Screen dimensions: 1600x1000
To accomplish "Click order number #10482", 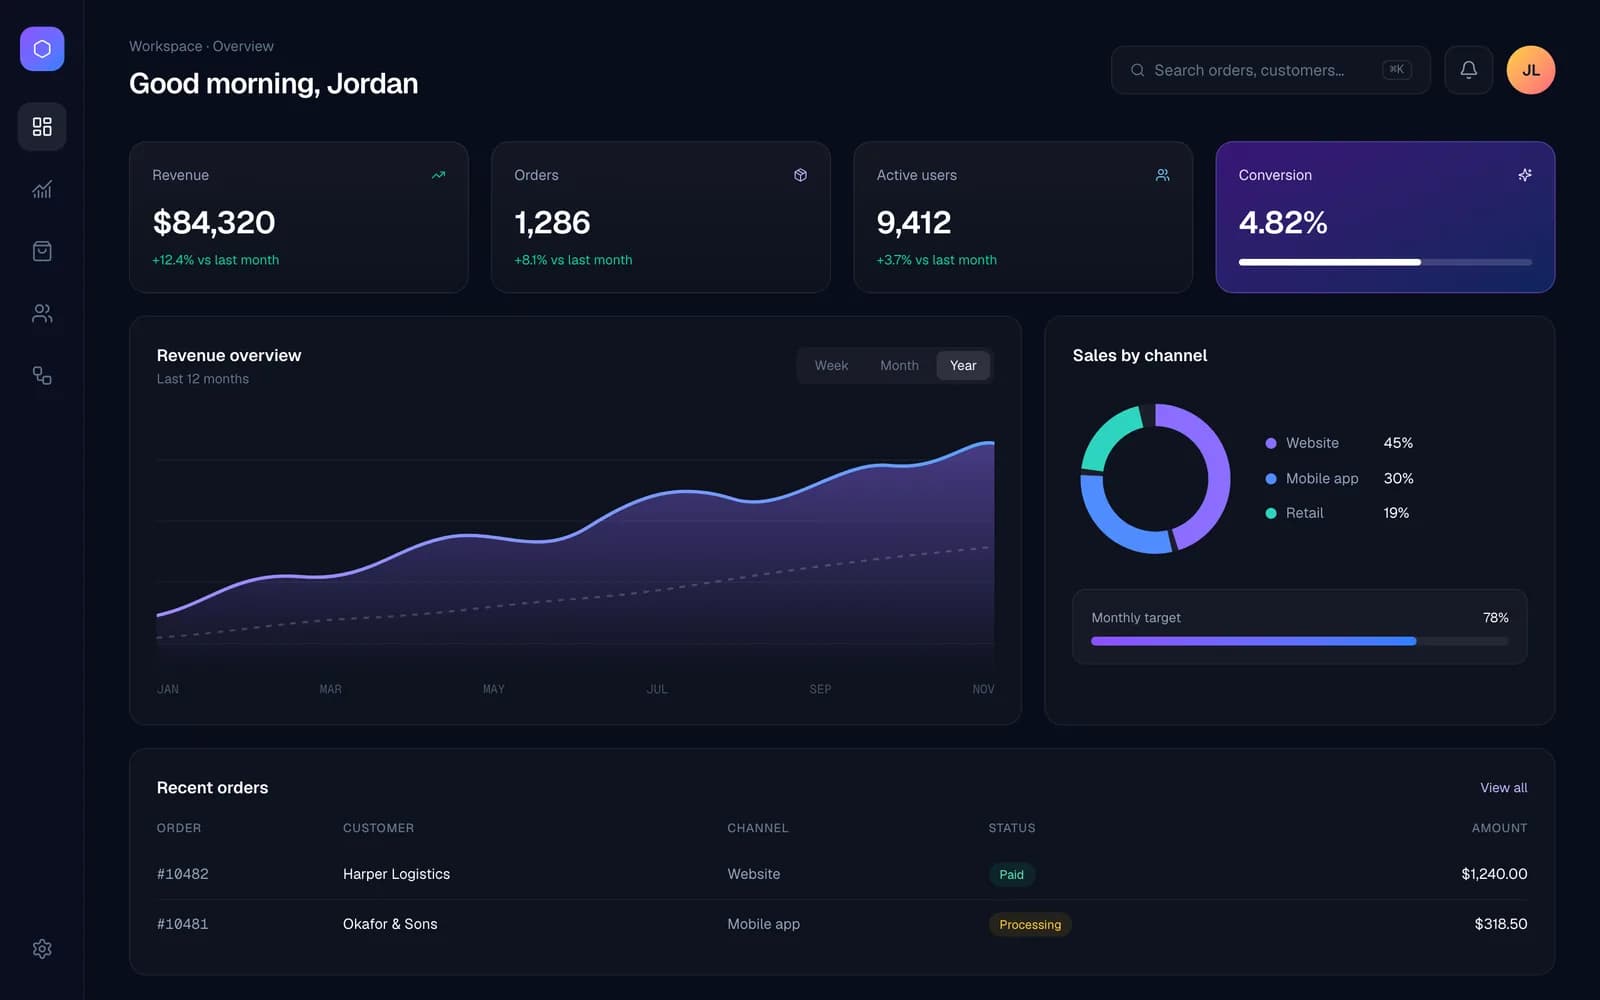I will pyautogui.click(x=183, y=874).
